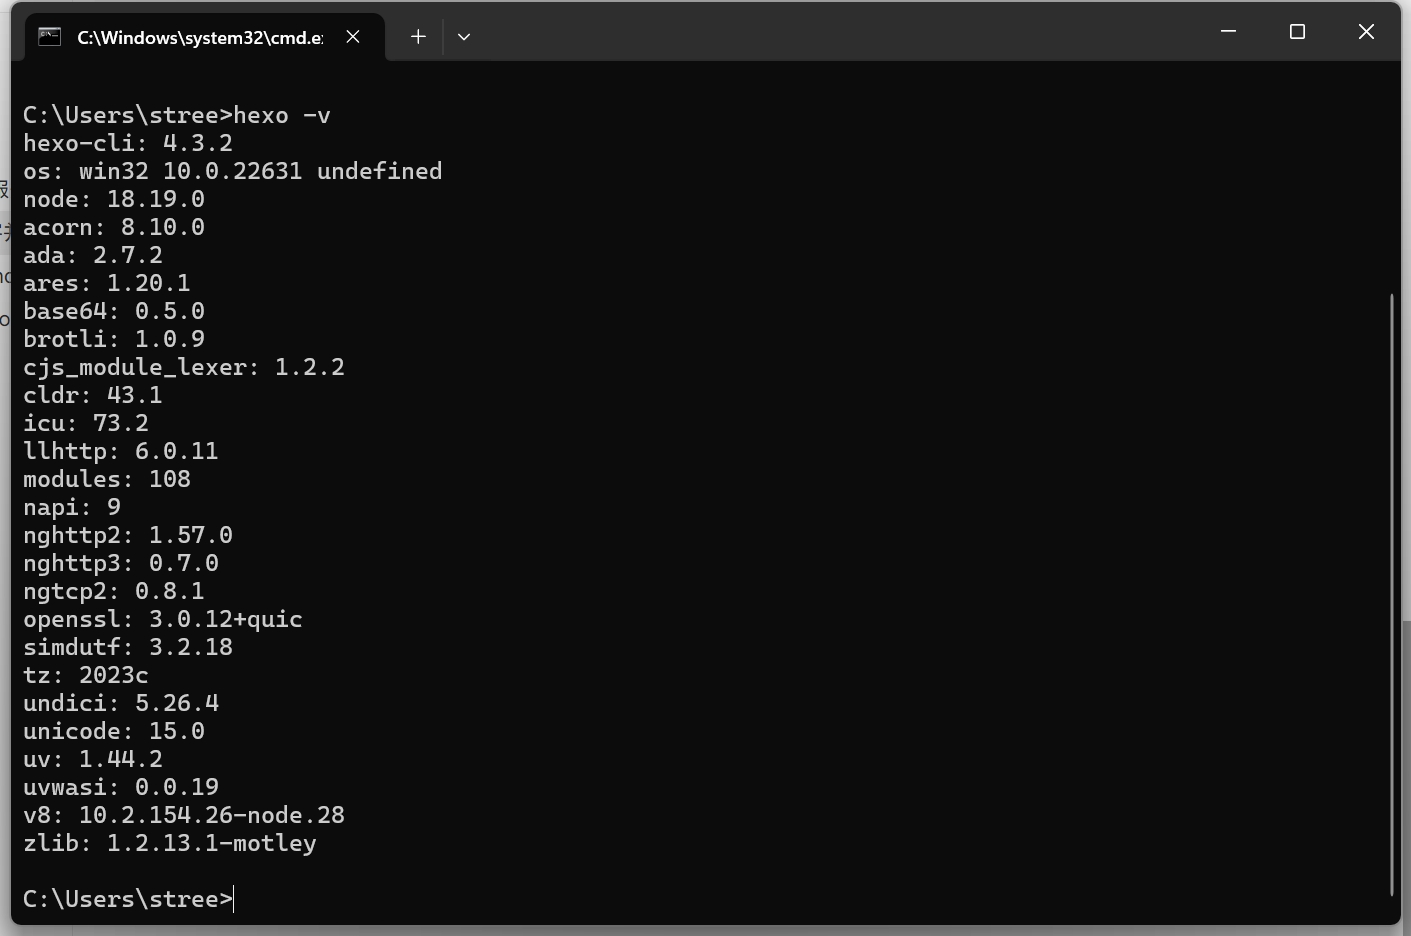Click the "hexo-cli: 4.3.2" output line
The width and height of the screenshot is (1411, 936).
click(128, 143)
